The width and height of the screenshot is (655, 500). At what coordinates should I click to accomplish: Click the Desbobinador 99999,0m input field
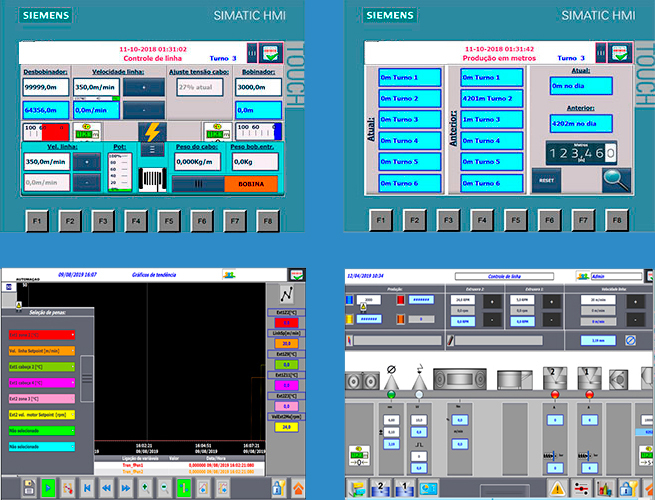click(x=46, y=87)
